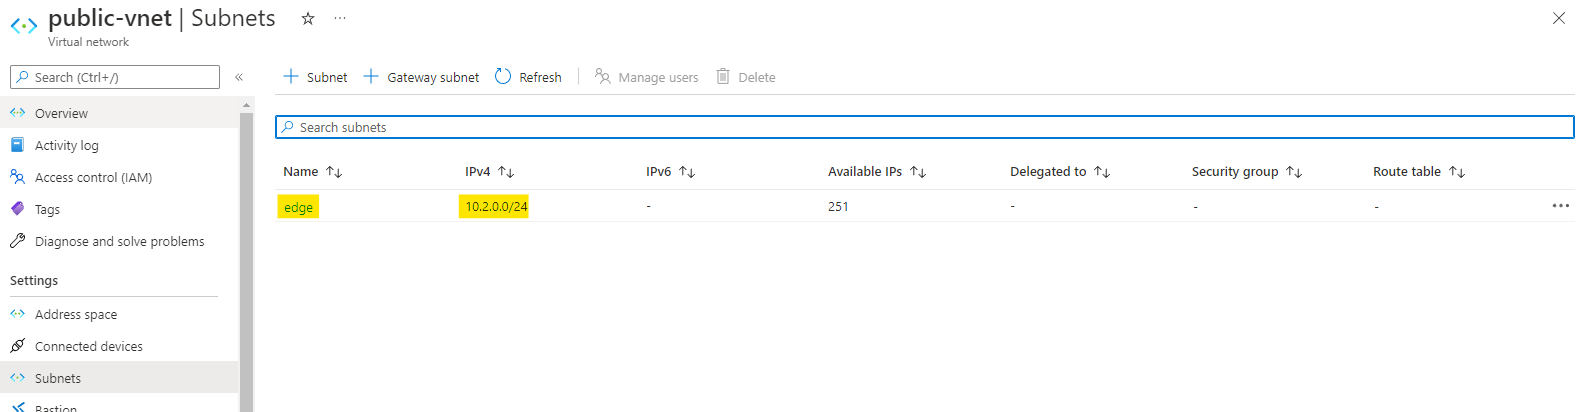
Task: Click the Search subnets input field
Action: (x=925, y=127)
